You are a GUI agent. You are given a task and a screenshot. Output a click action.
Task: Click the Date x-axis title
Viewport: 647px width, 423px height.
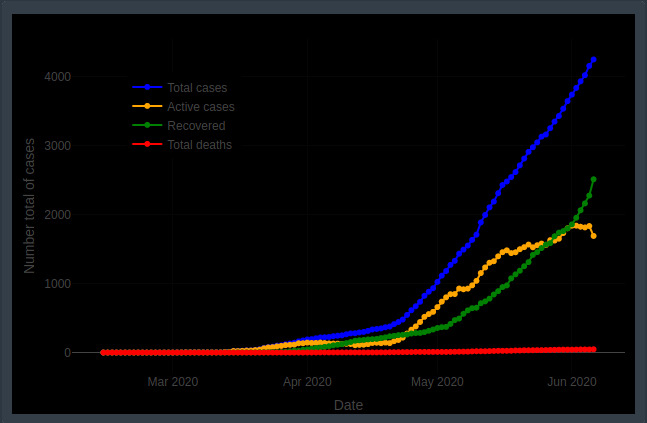pos(348,405)
